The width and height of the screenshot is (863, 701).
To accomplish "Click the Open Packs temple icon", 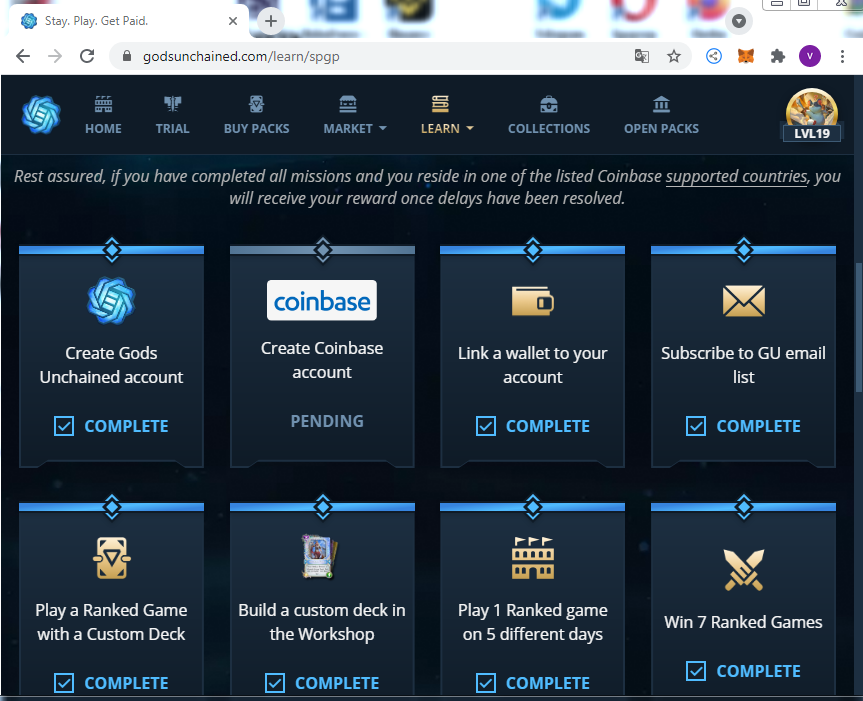I will click(661, 103).
